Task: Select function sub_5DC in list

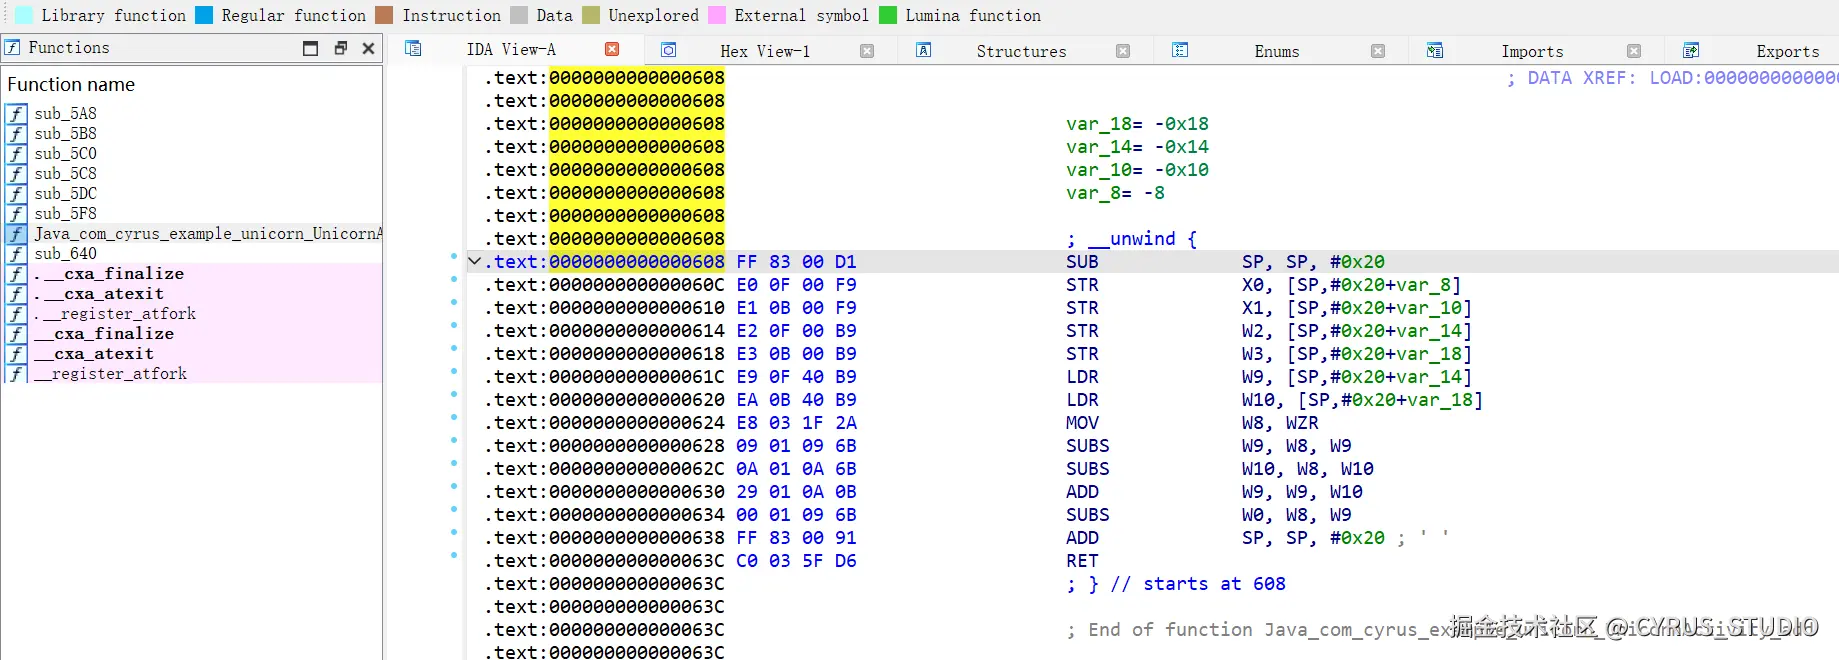Action: [x=66, y=194]
